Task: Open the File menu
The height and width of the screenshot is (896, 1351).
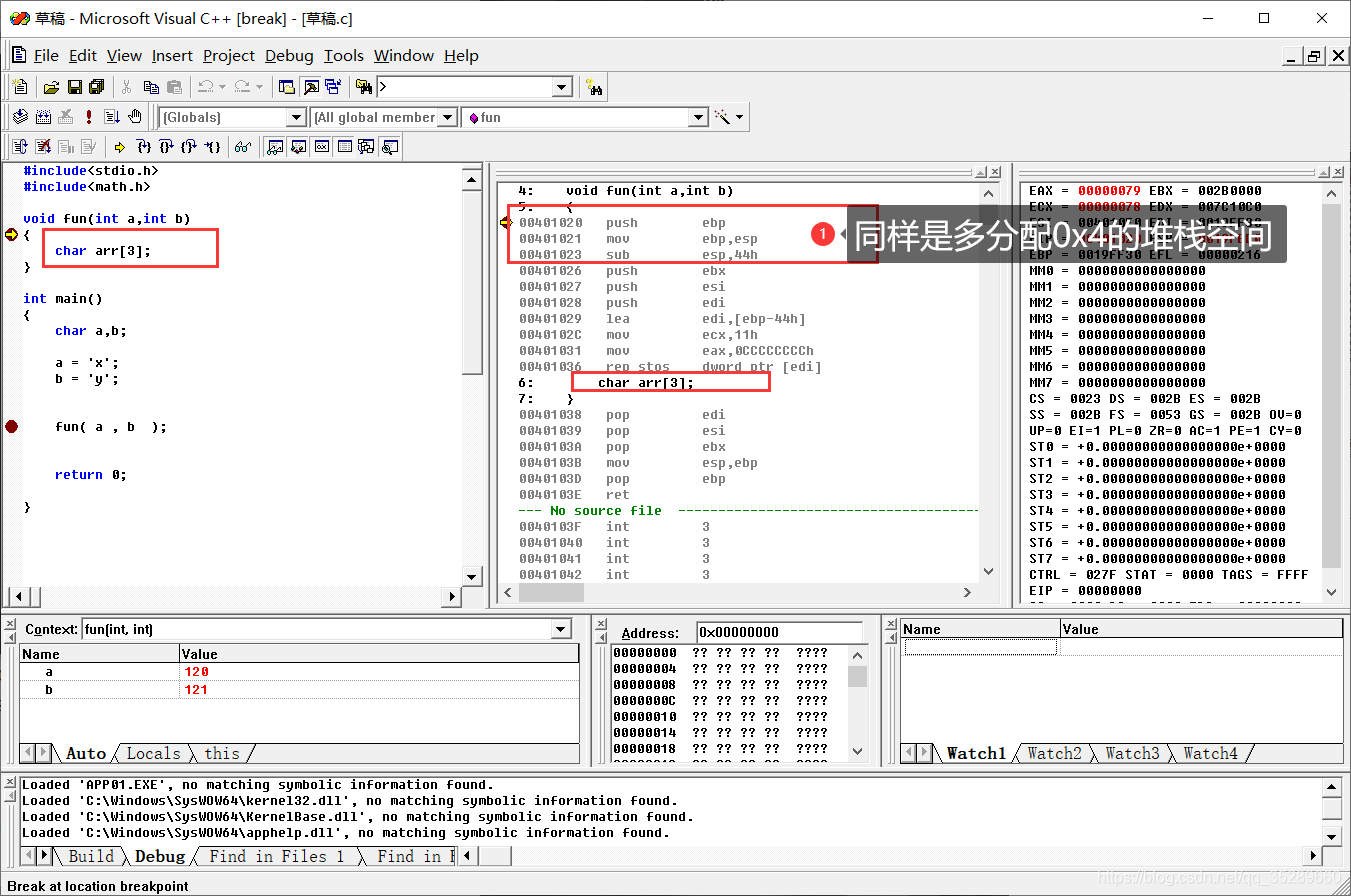Action: 46,55
